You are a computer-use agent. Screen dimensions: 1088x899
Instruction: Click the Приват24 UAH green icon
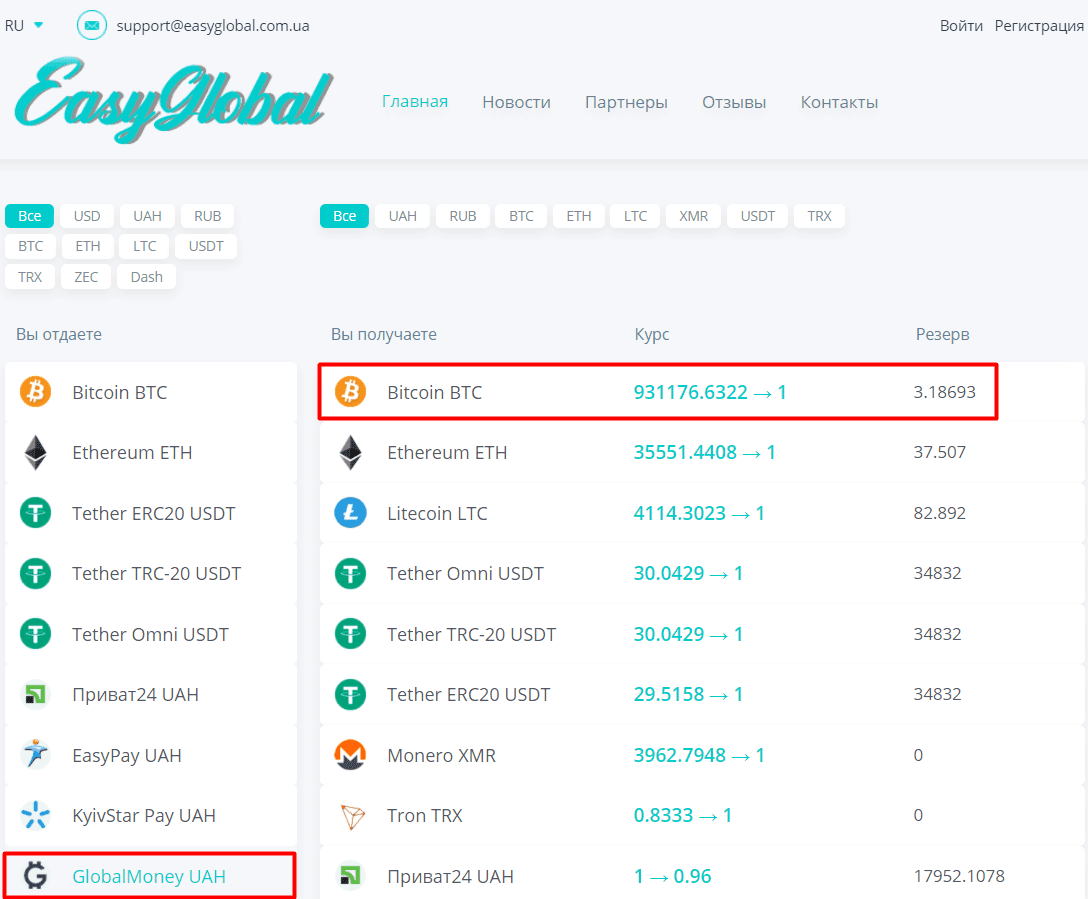35,694
